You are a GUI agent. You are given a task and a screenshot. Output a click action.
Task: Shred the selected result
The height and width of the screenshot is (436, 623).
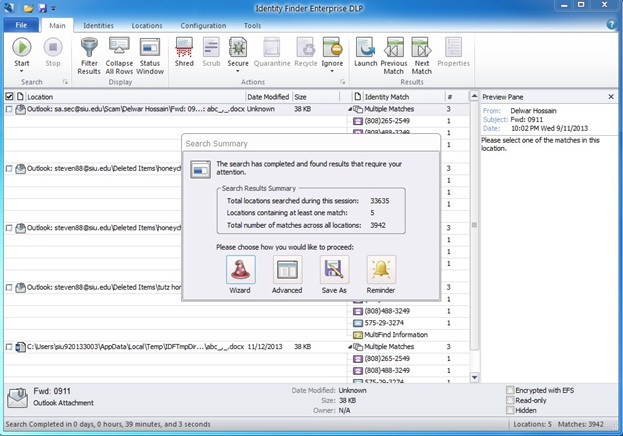point(184,52)
